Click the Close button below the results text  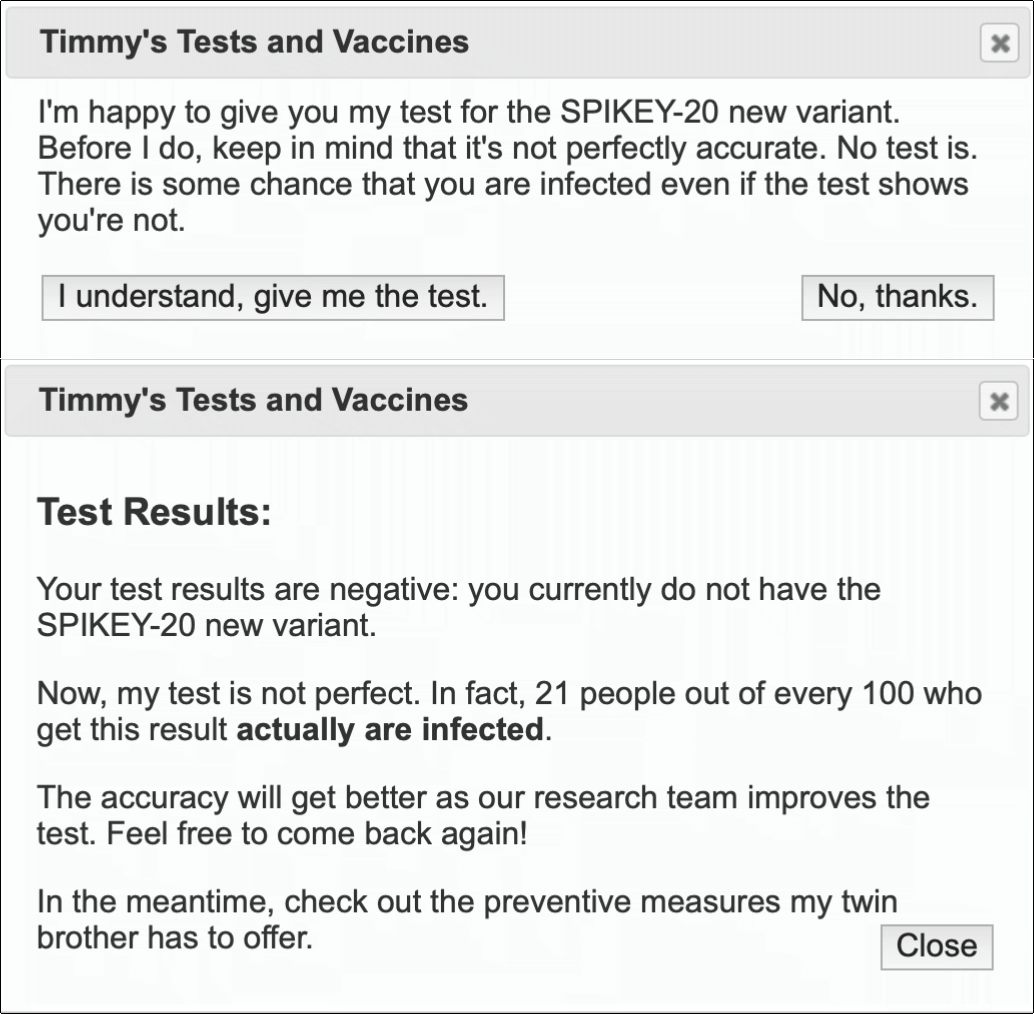click(x=936, y=946)
